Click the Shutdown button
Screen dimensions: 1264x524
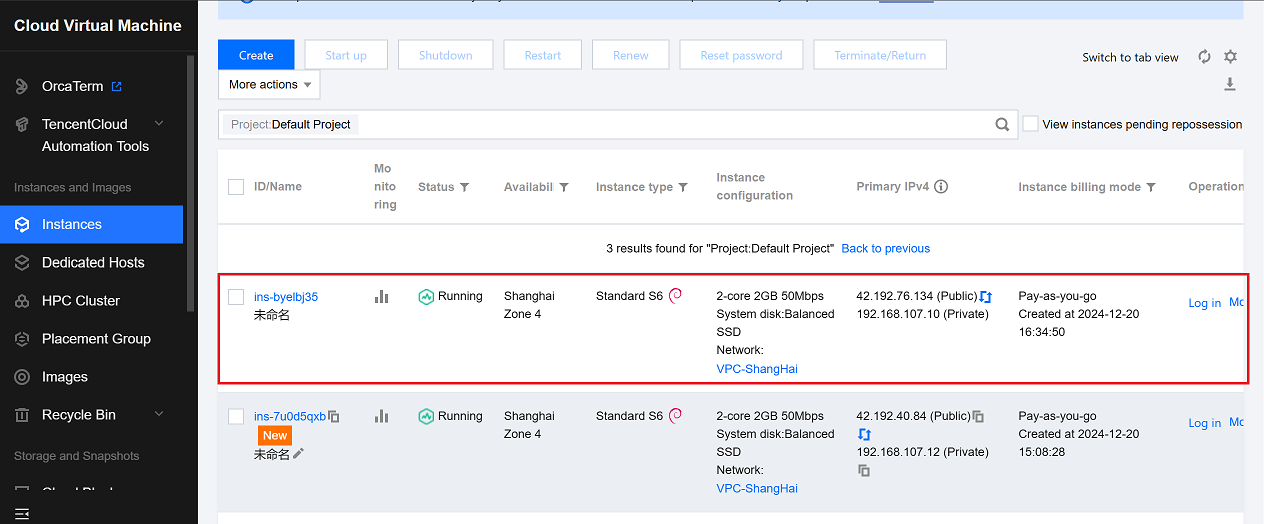click(x=446, y=55)
